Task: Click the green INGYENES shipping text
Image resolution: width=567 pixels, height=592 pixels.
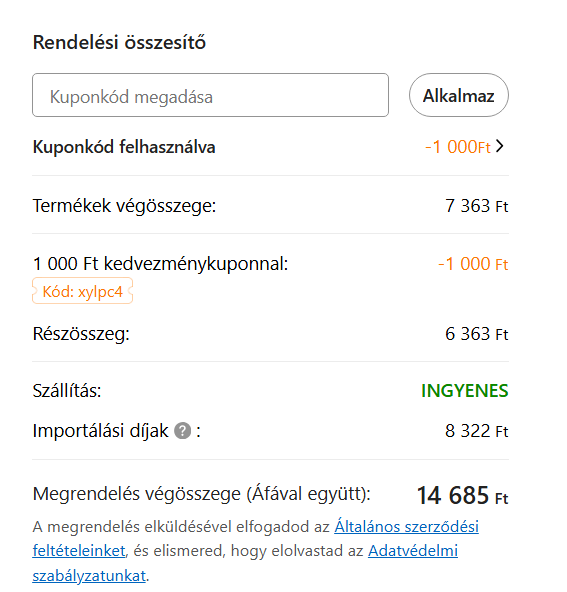Action: click(465, 391)
